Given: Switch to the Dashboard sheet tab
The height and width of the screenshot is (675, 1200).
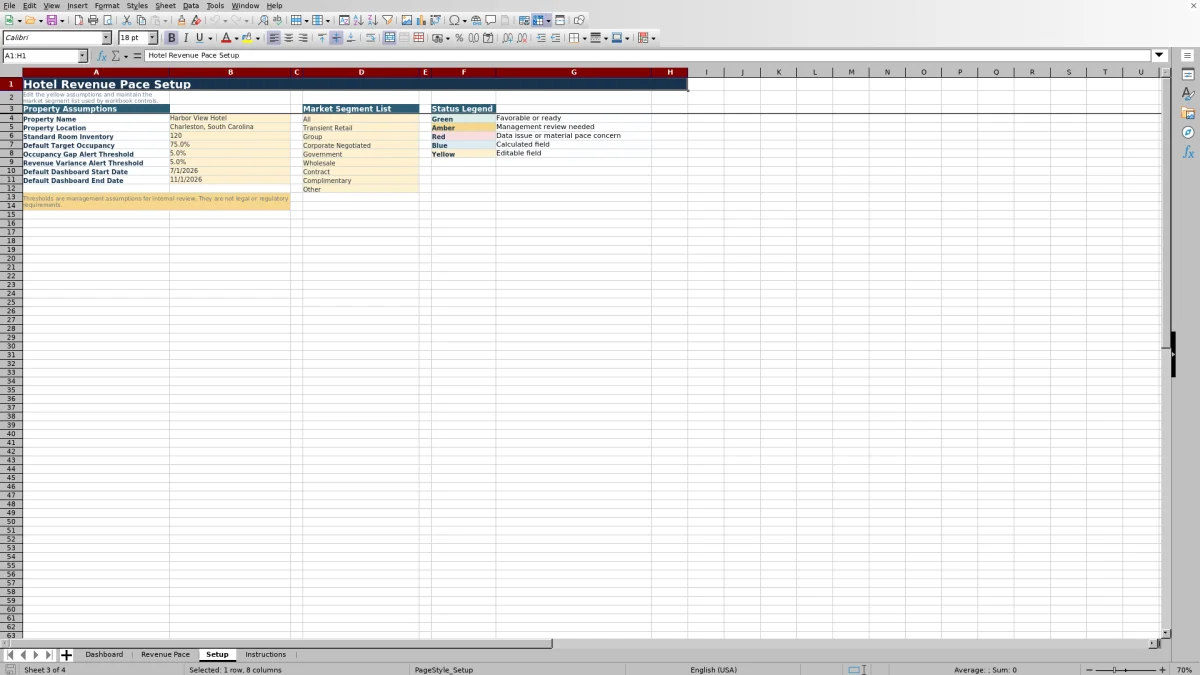Looking at the screenshot, I should point(104,654).
